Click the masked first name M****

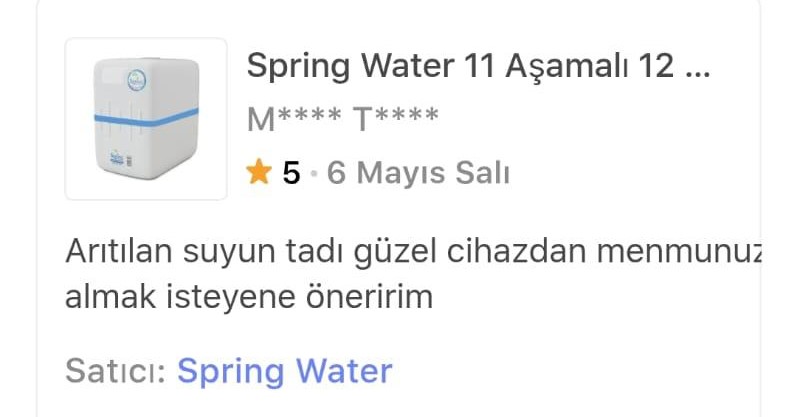(294, 119)
